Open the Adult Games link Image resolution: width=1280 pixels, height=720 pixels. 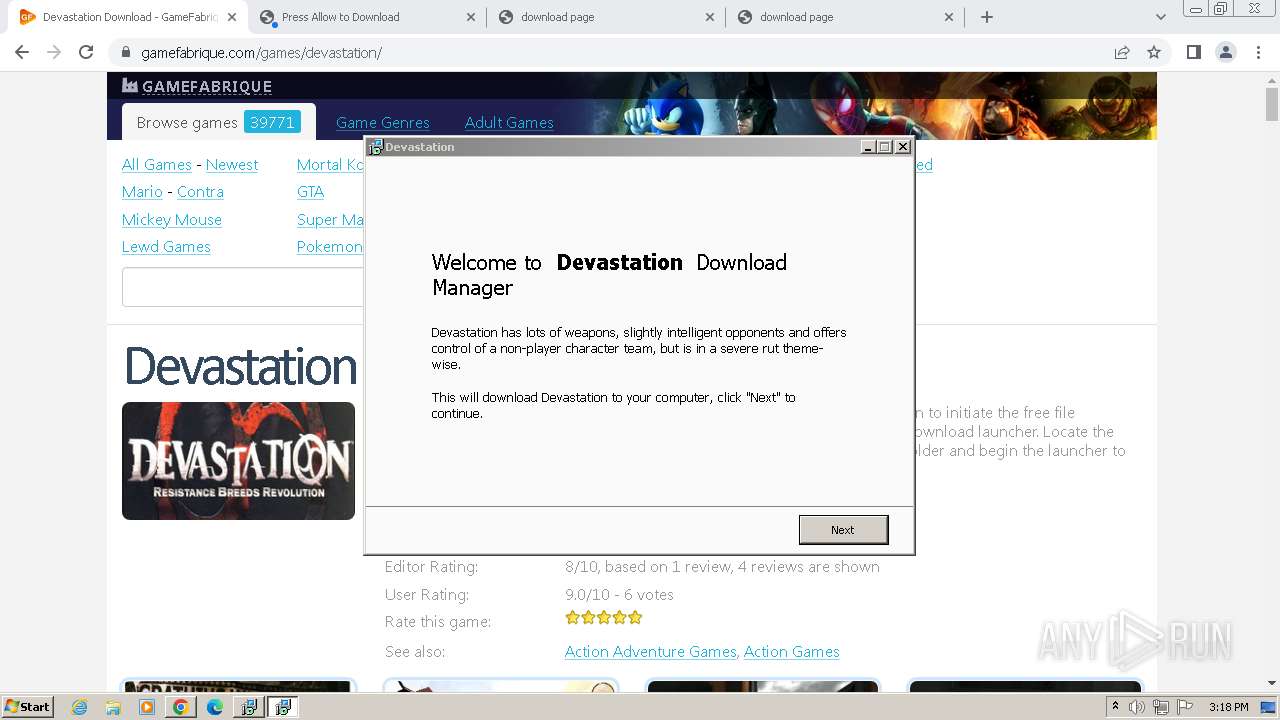tap(509, 122)
